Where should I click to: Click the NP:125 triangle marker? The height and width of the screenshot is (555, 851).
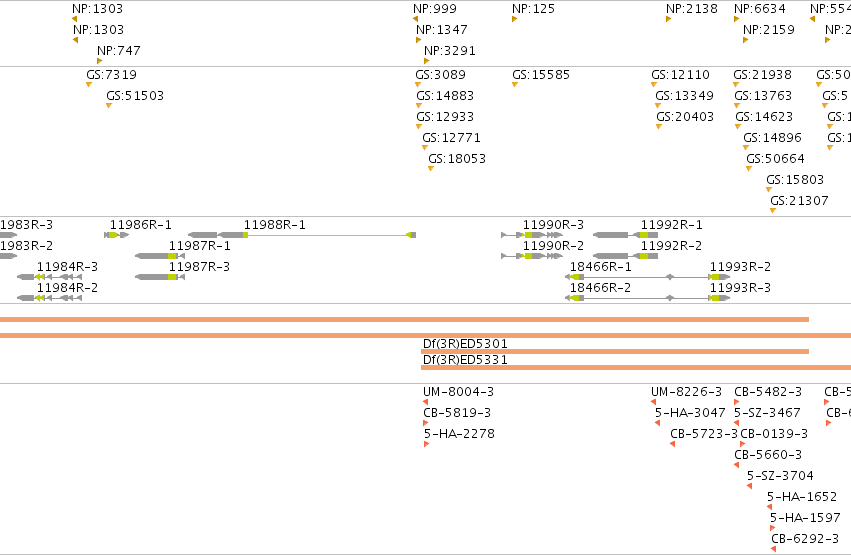tap(514, 20)
